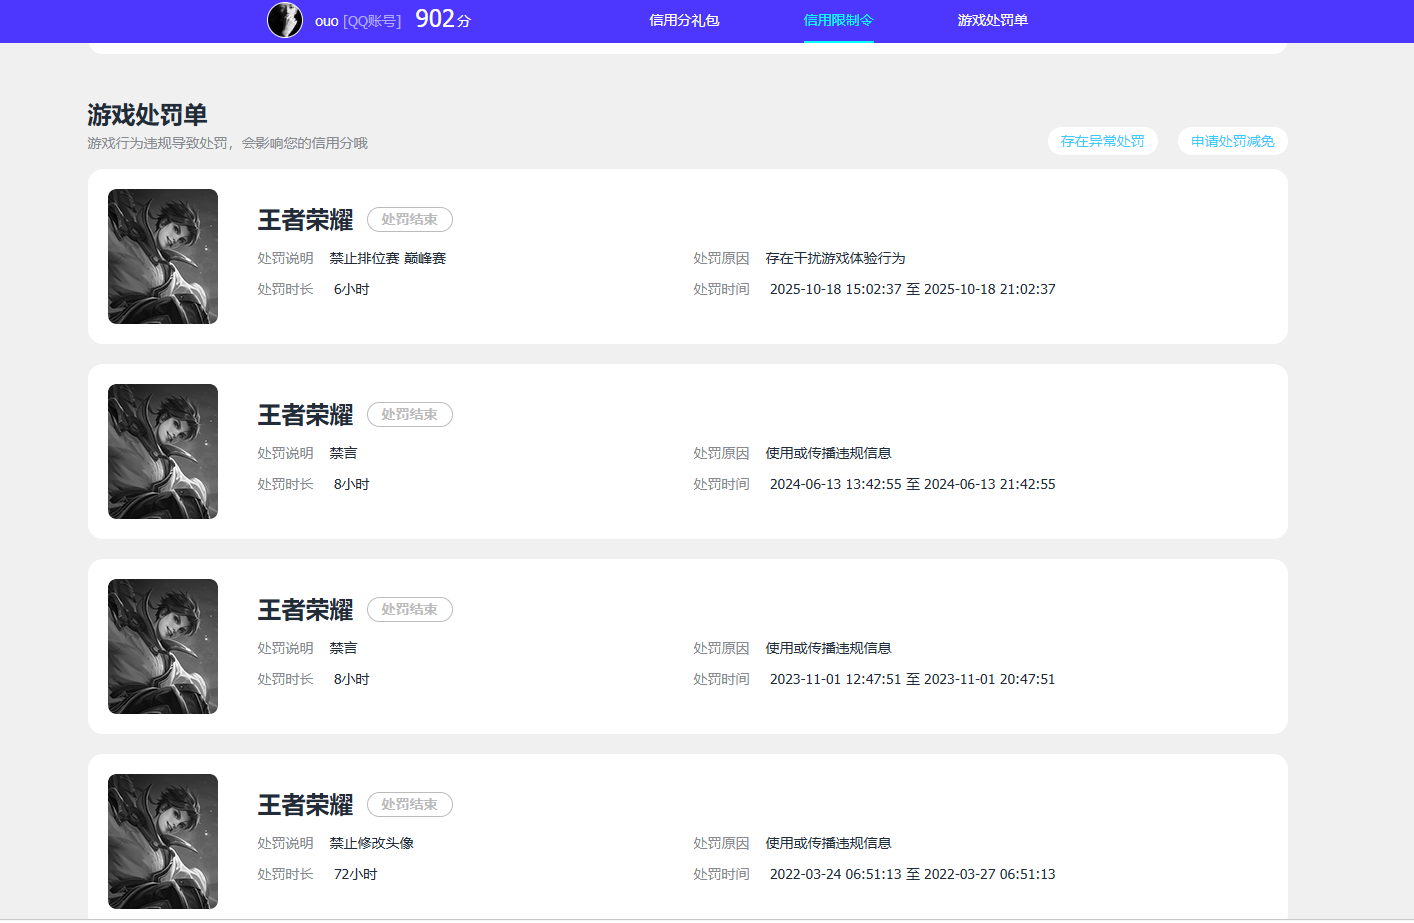Viewport: 1414px width, 923px height.
Task: Click the 902分 credit score
Action: point(443,19)
